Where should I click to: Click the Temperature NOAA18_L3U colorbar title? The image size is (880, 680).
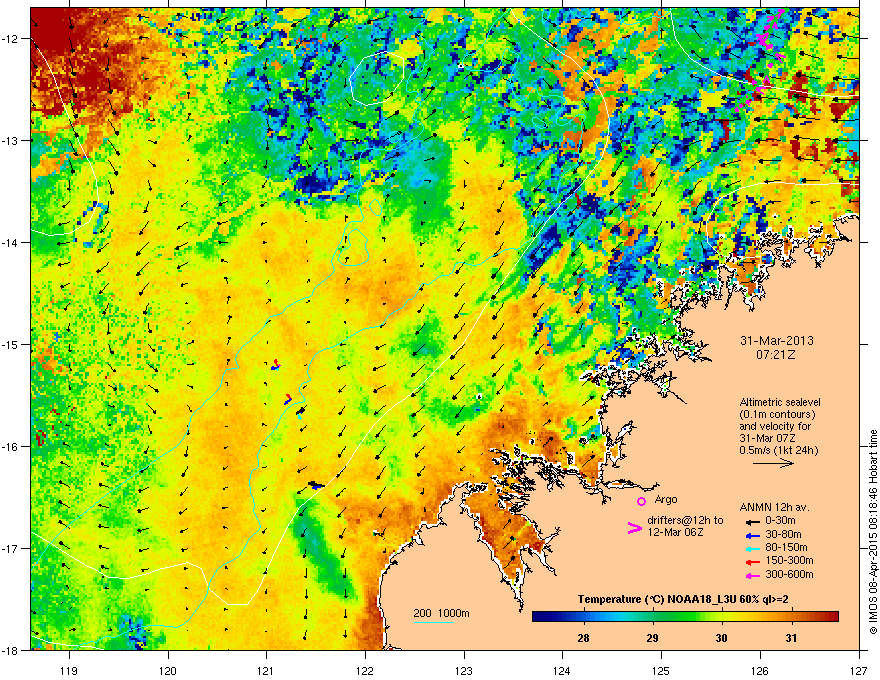(x=683, y=599)
